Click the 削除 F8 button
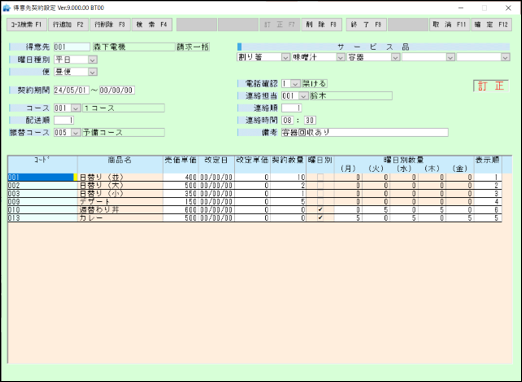Screen dimensions: 522x382 pos(321,25)
